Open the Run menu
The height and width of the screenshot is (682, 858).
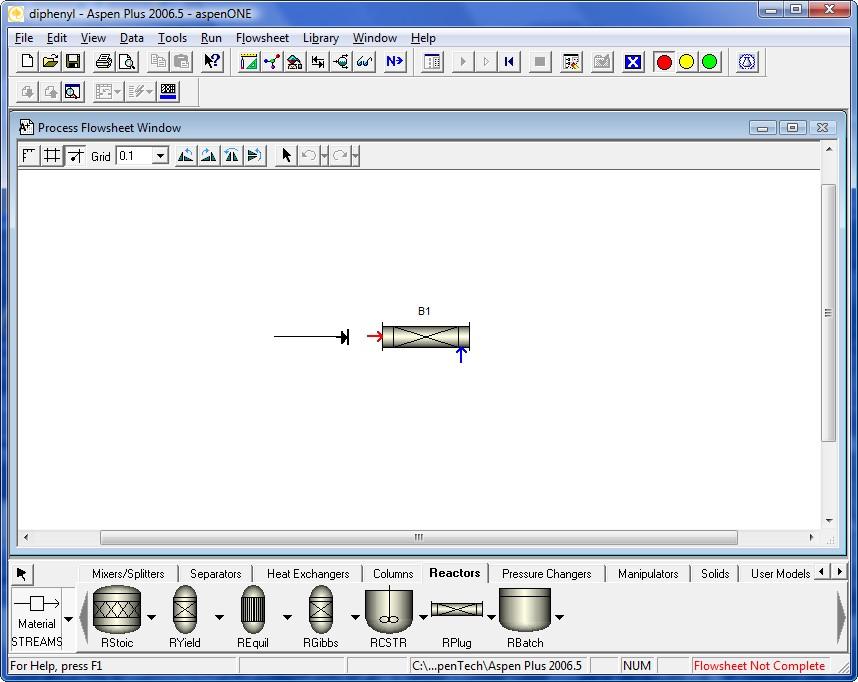coord(211,38)
